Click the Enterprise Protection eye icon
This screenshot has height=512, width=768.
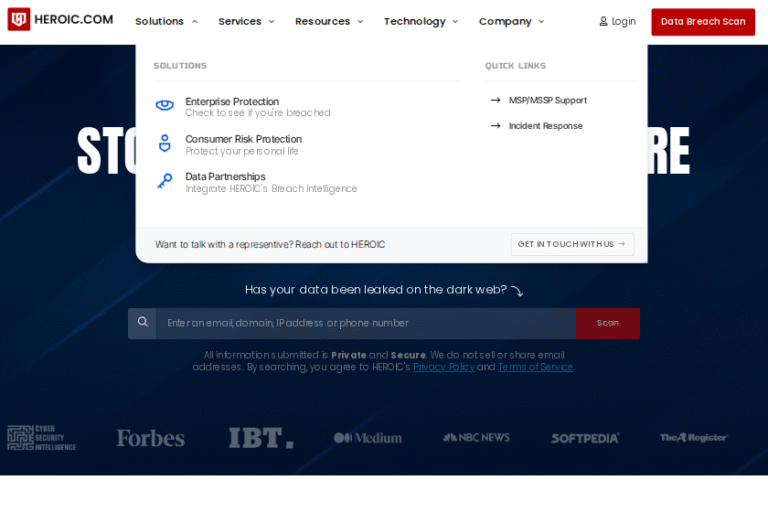tap(165, 106)
